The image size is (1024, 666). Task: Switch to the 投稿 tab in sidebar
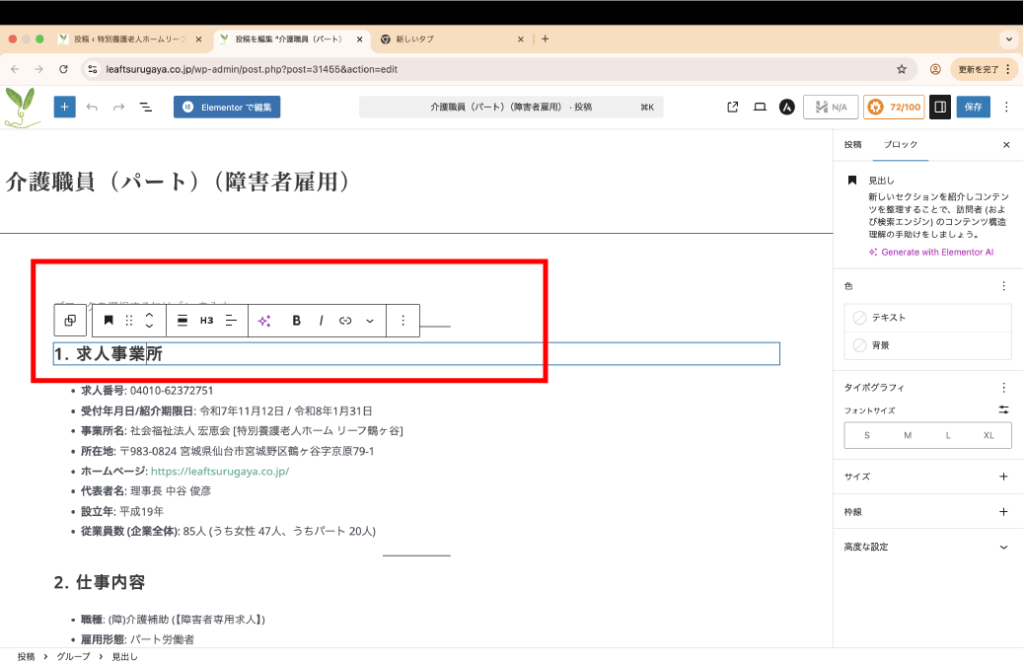[x=852, y=145]
